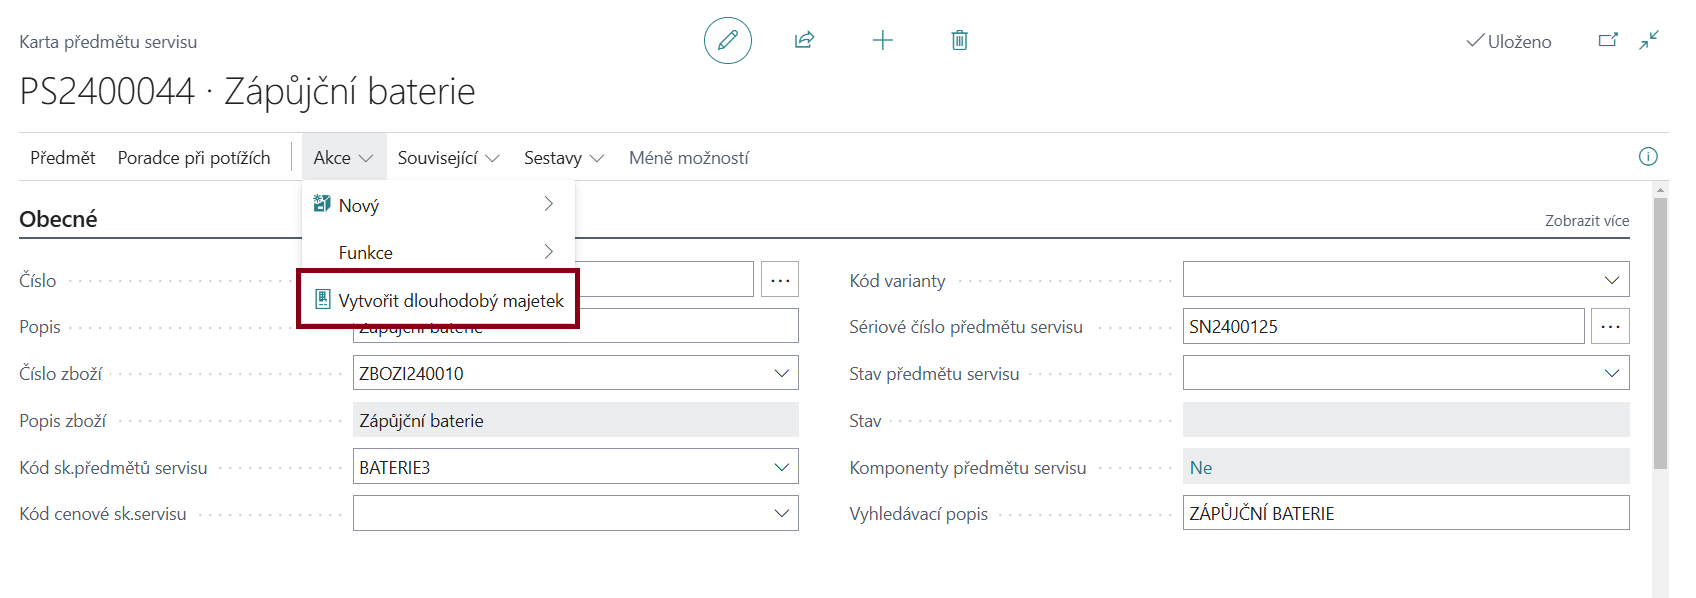Click Popis zboží value Zápůjční baterie
This screenshot has height=598, width=1696.
576,420
